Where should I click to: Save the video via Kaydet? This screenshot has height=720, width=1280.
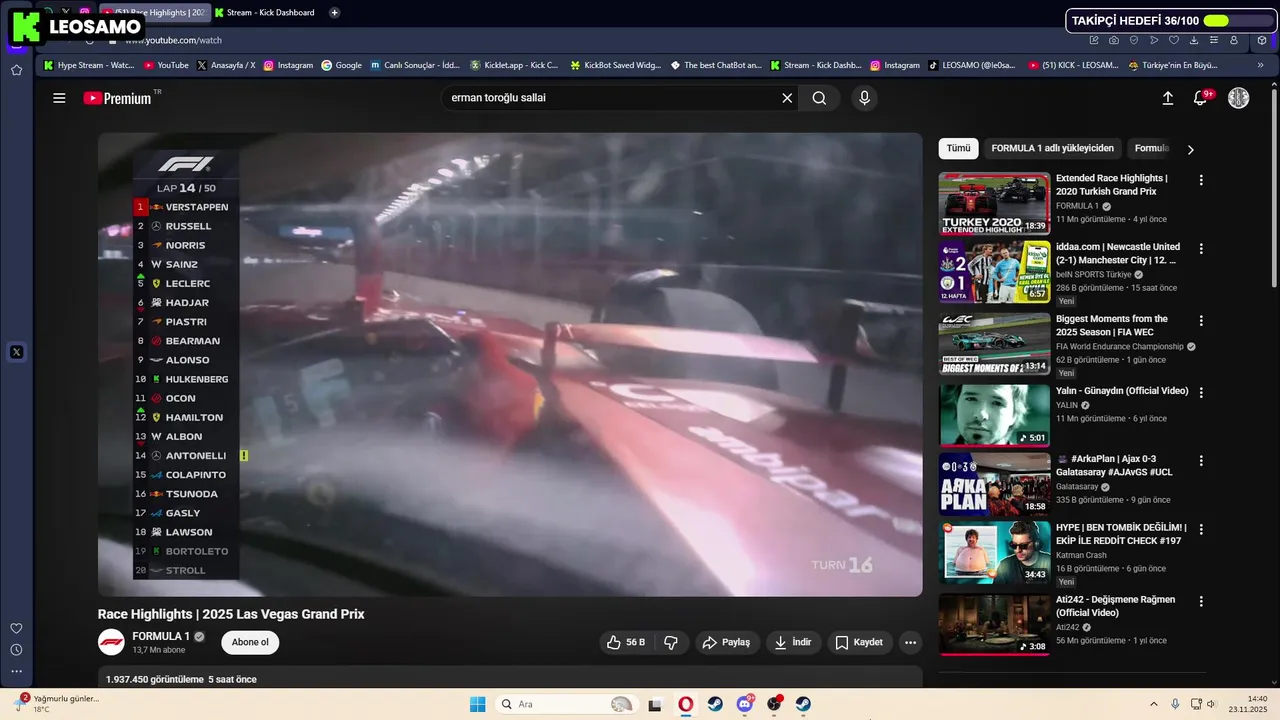click(859, 642)
